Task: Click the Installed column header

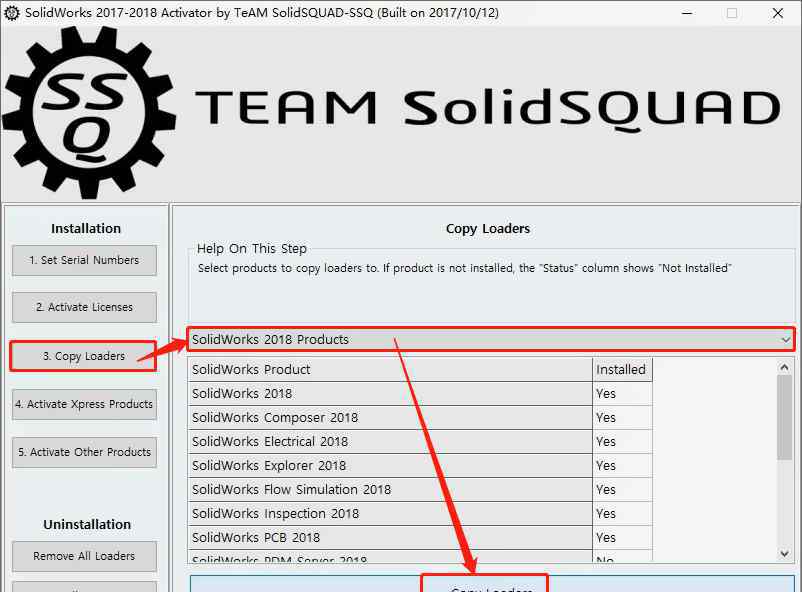Action: click(622, 369)
